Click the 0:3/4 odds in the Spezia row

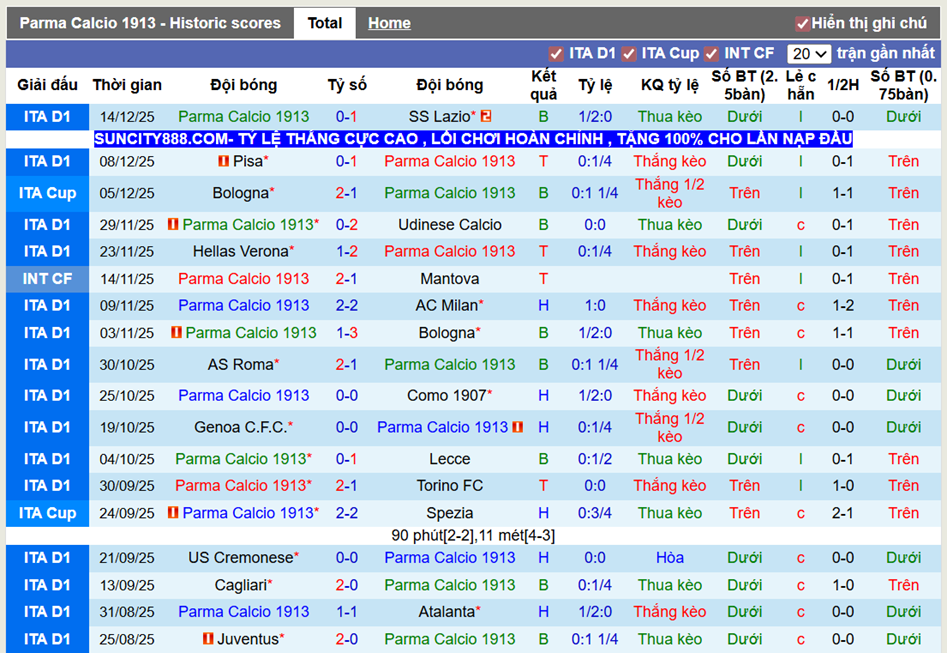pyautogui.click(x=595, y=513)
